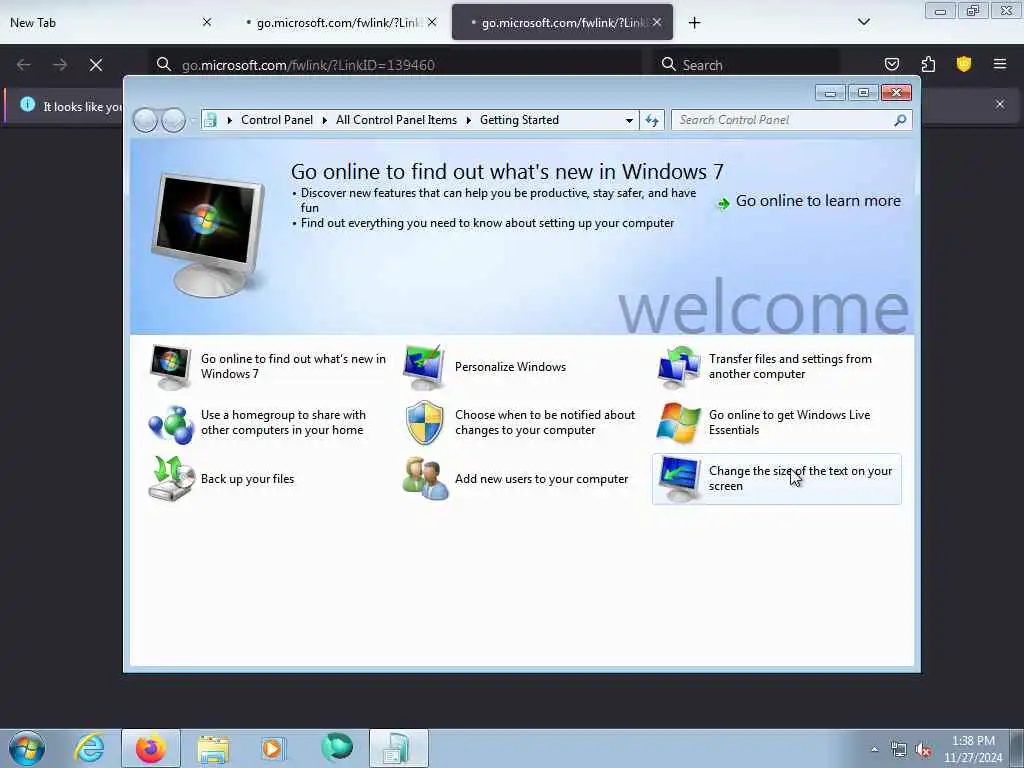Click the refresh button in Control Panel address bar
Viewport: 1024px width, 768px height.
[x=652, y=120]
